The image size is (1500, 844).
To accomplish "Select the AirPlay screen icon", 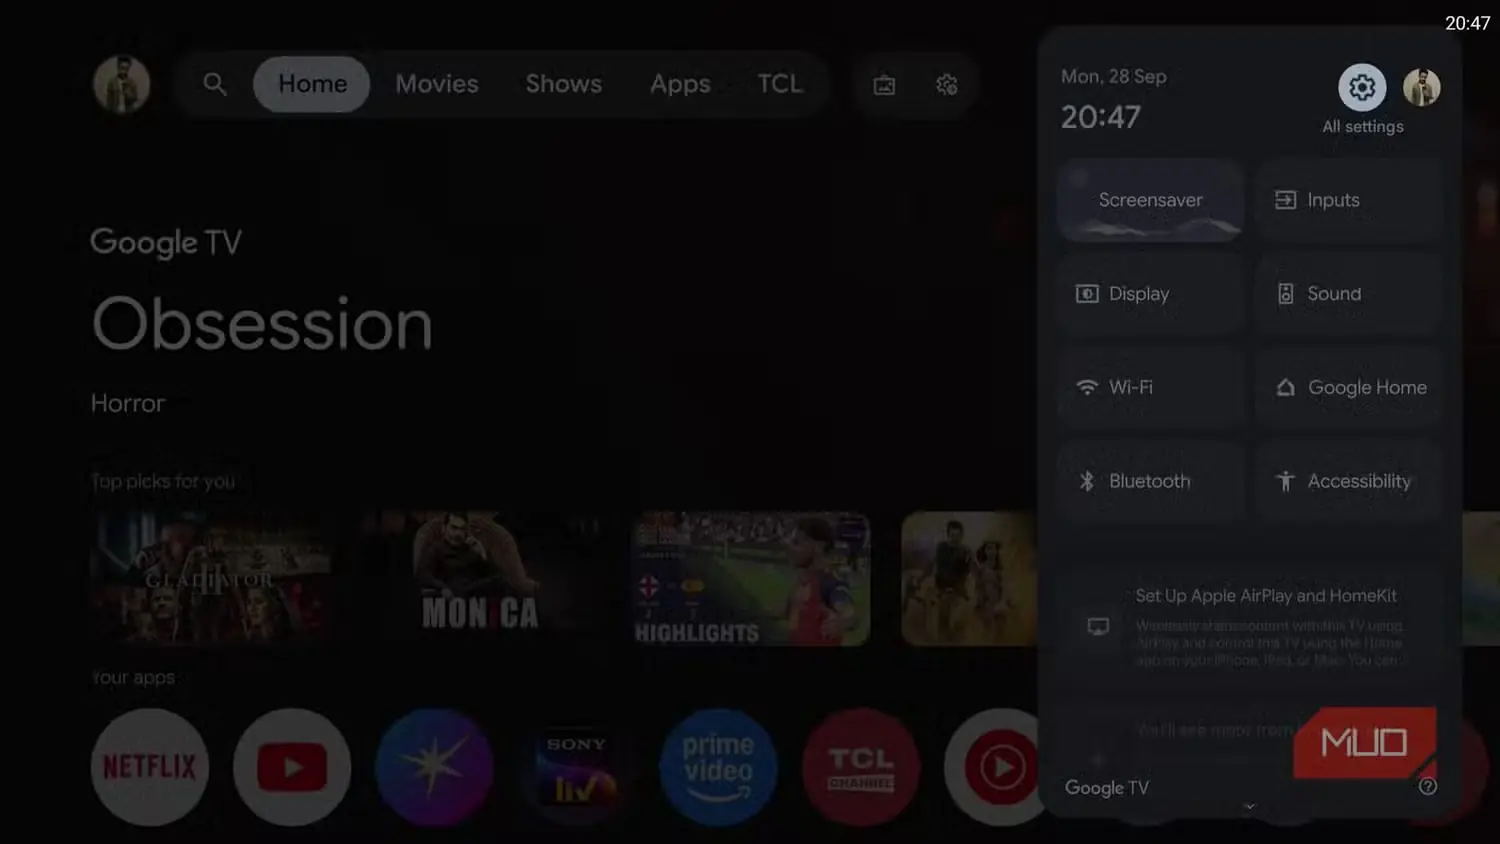I will [x=1098, y=627].
